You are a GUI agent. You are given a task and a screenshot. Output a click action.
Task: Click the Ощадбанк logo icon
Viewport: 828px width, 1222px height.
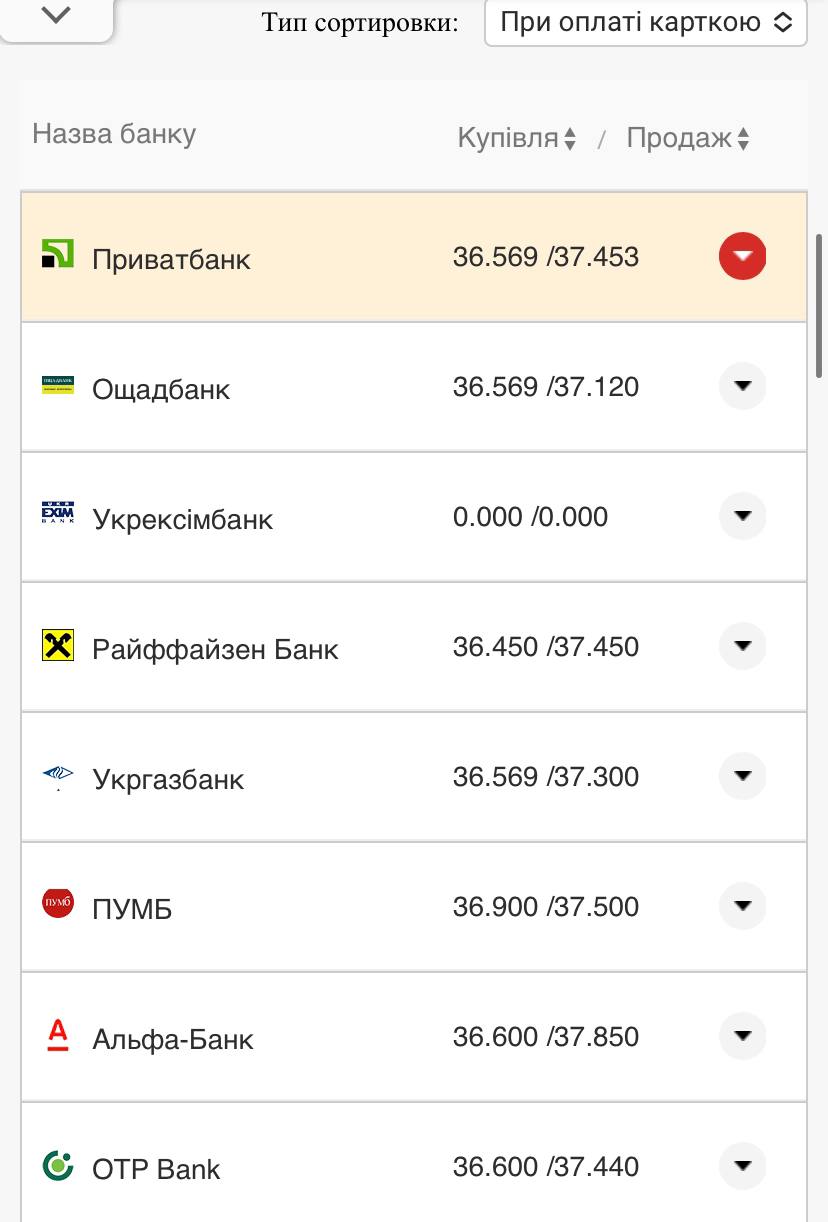(57, 385)
